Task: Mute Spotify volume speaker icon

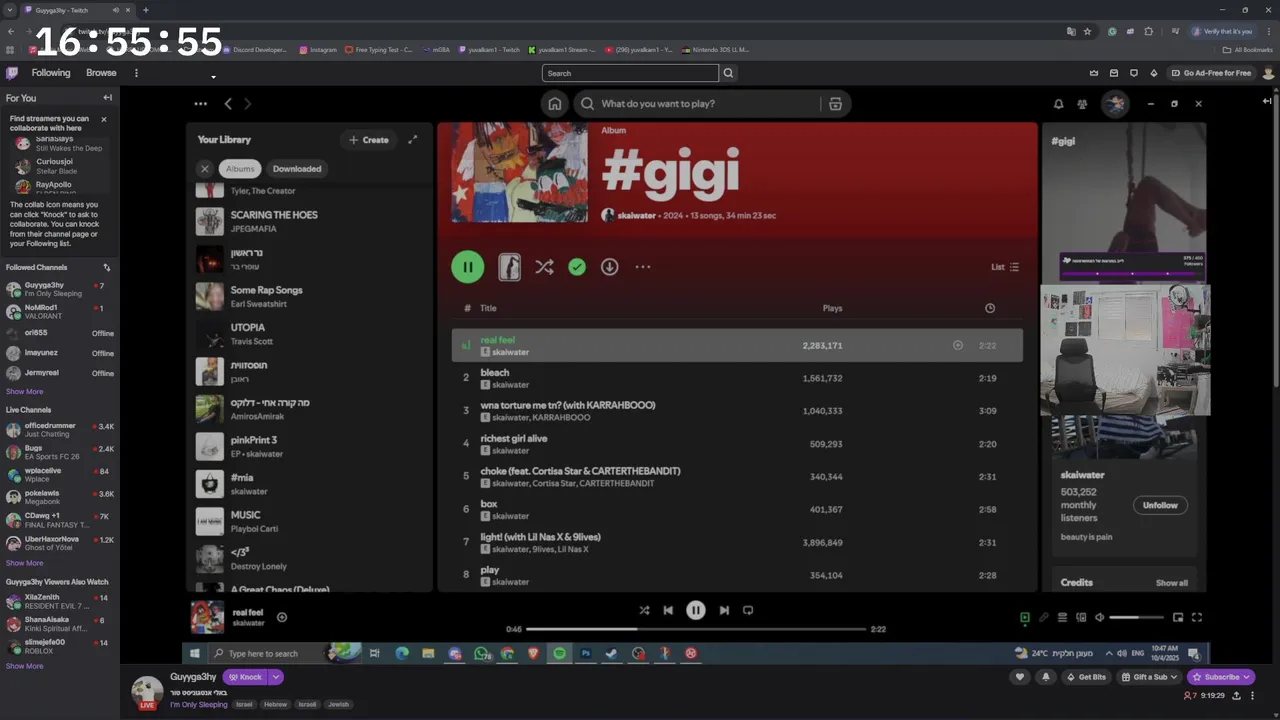Action: pyautogui.click(x=1100, y=618)
